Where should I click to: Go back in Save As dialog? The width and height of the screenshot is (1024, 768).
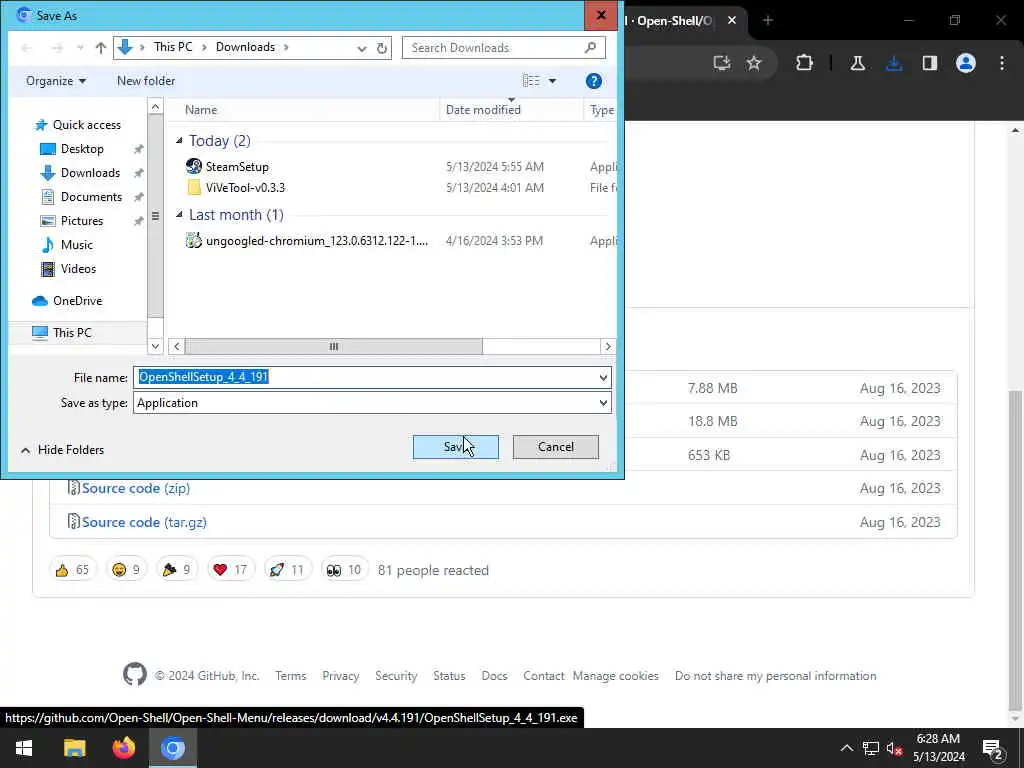pos(27,48)
